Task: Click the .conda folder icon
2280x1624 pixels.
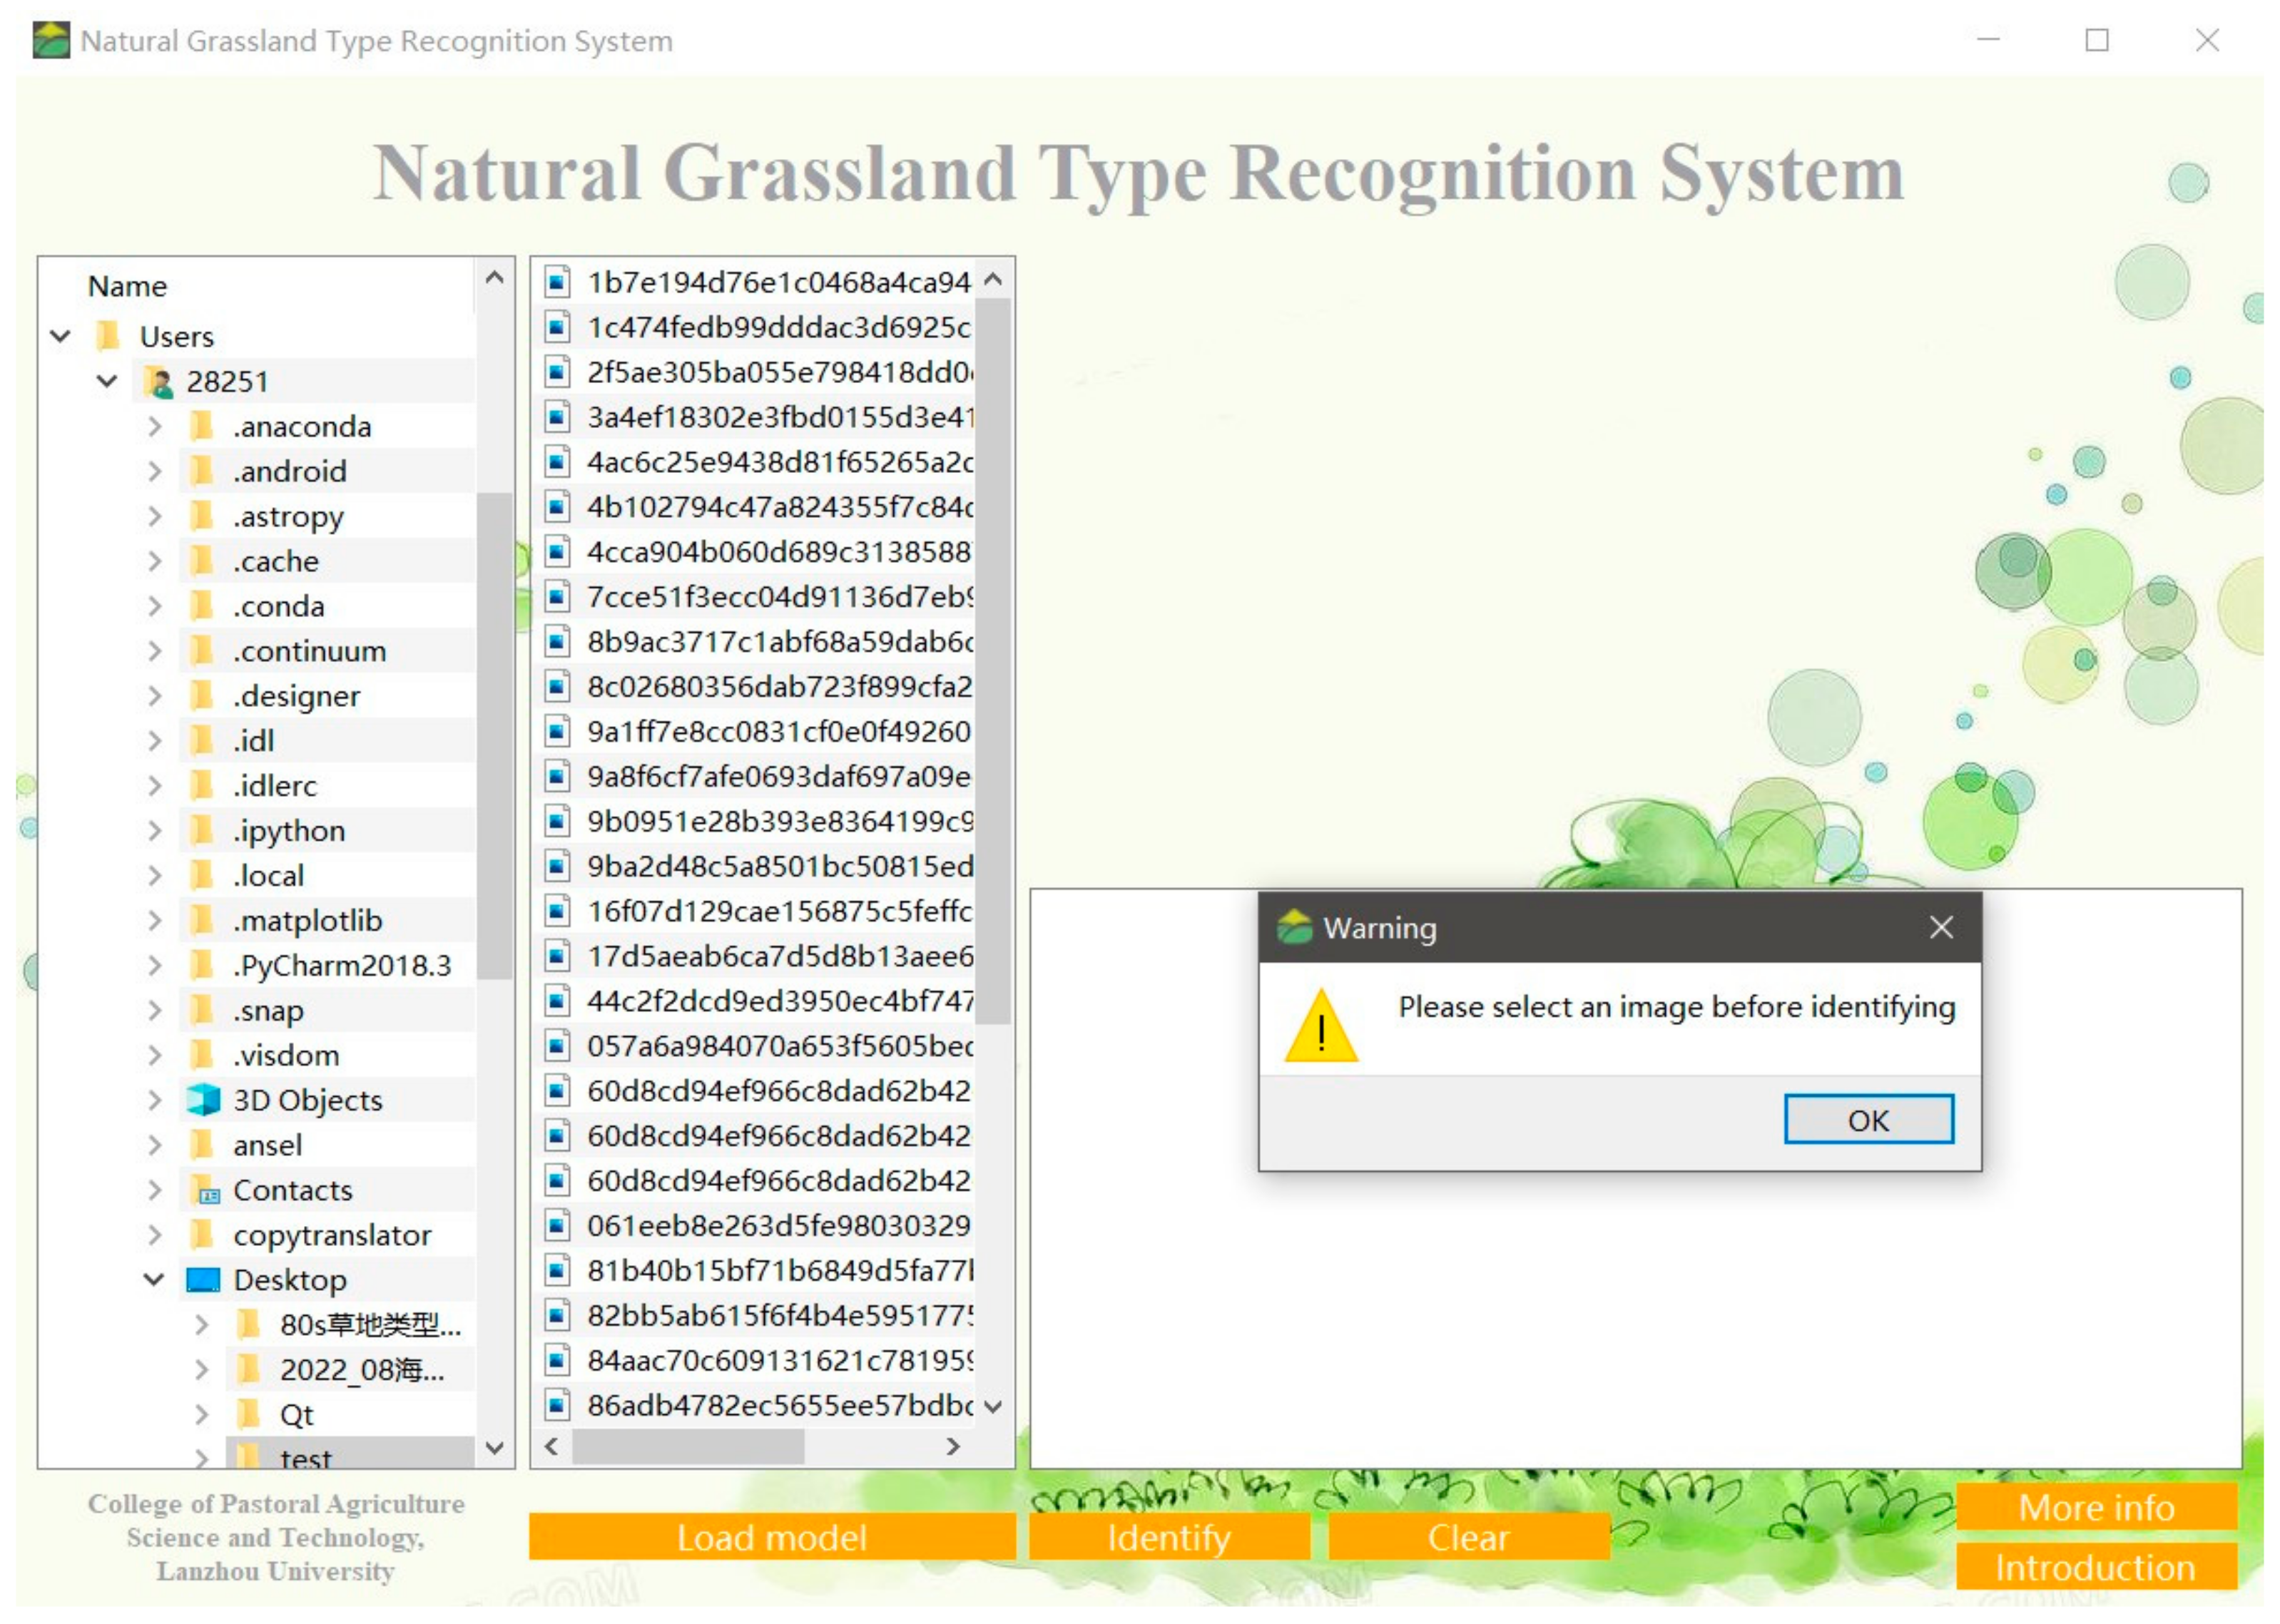Action: 202,605
